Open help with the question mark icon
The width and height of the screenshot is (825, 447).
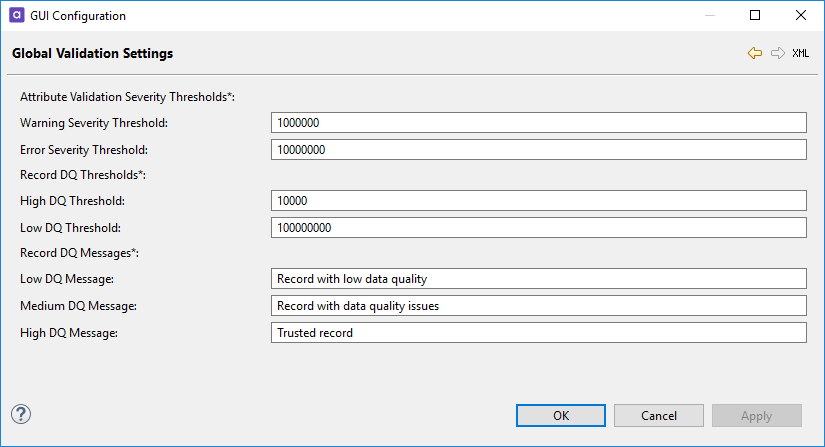(x=21, y=414)
